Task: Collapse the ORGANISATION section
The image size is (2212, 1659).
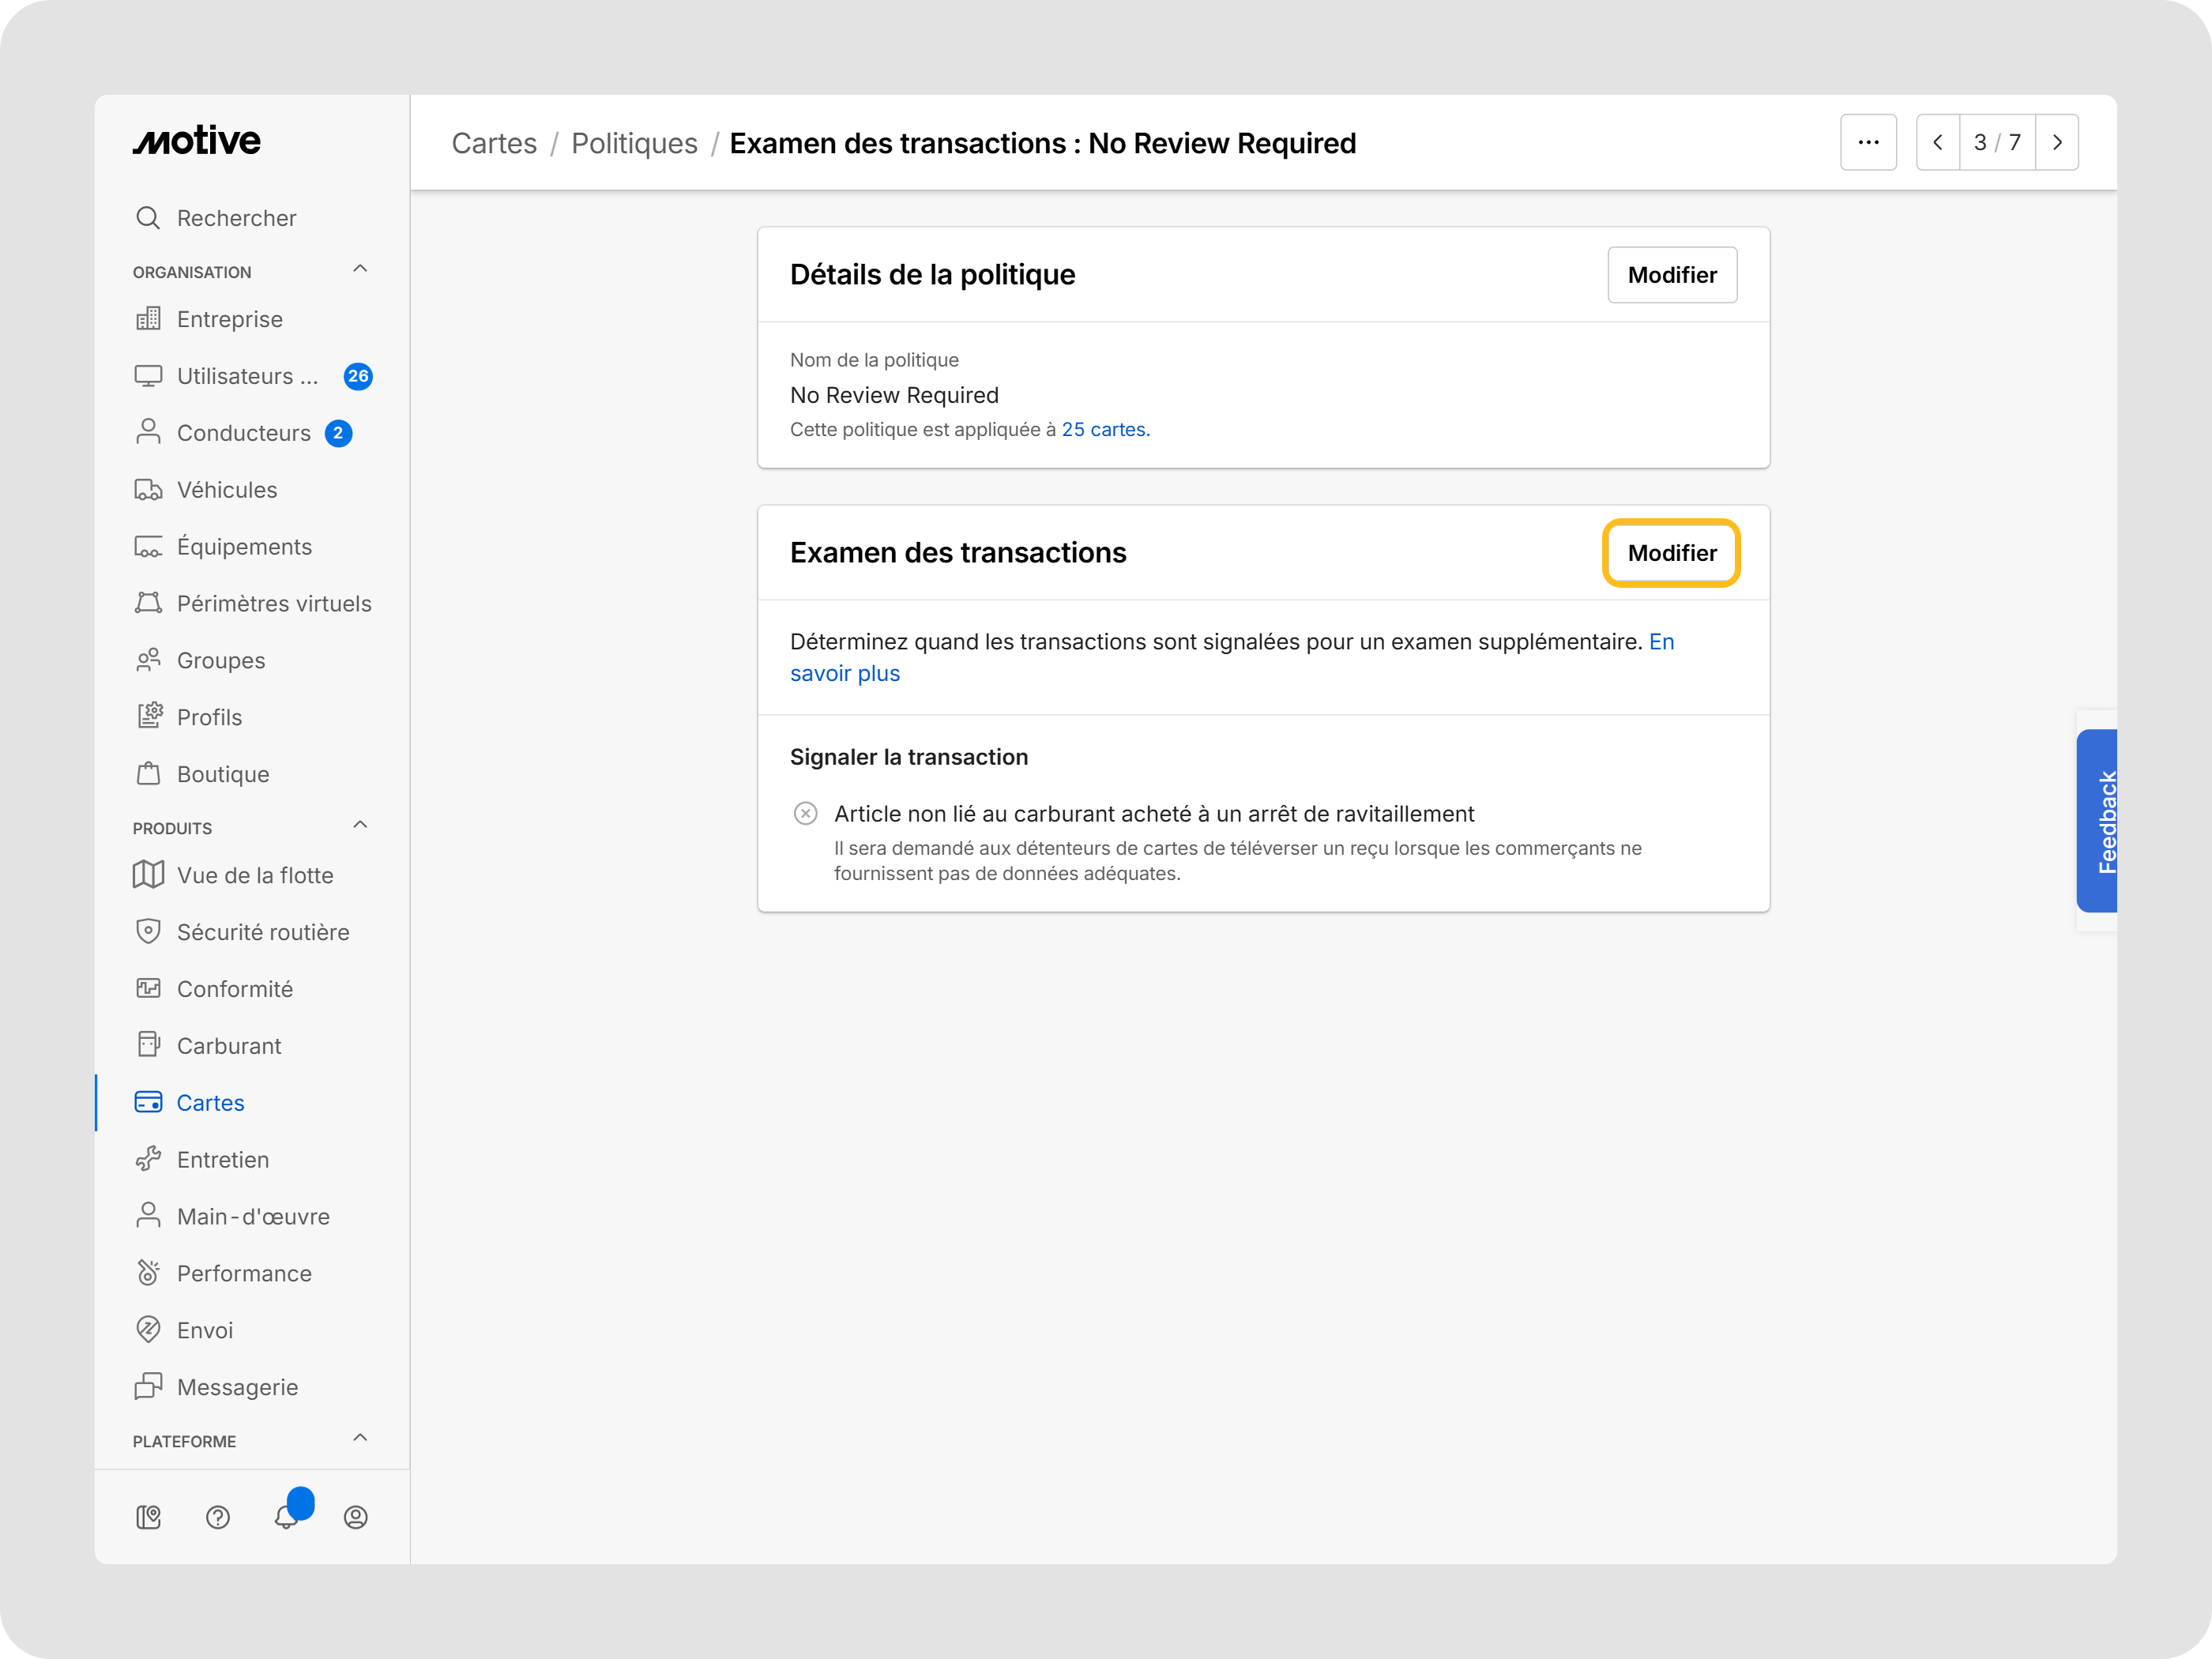Action: pyautogui.click(x=360, y=269)
